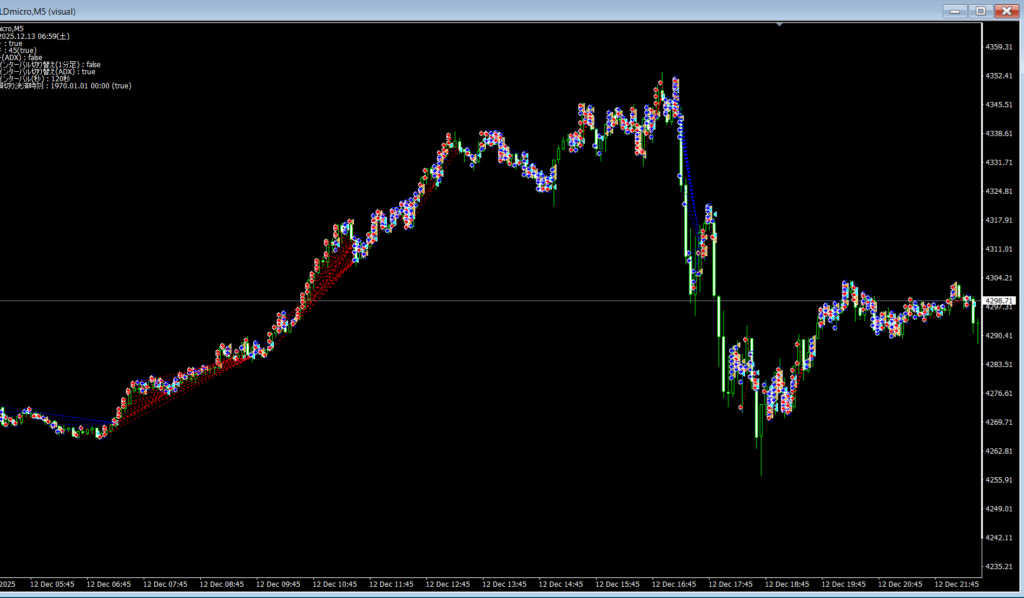The image size is (1024, 598).
Task: Click the 4269.71 price scale label
Action: [1000, 422]
